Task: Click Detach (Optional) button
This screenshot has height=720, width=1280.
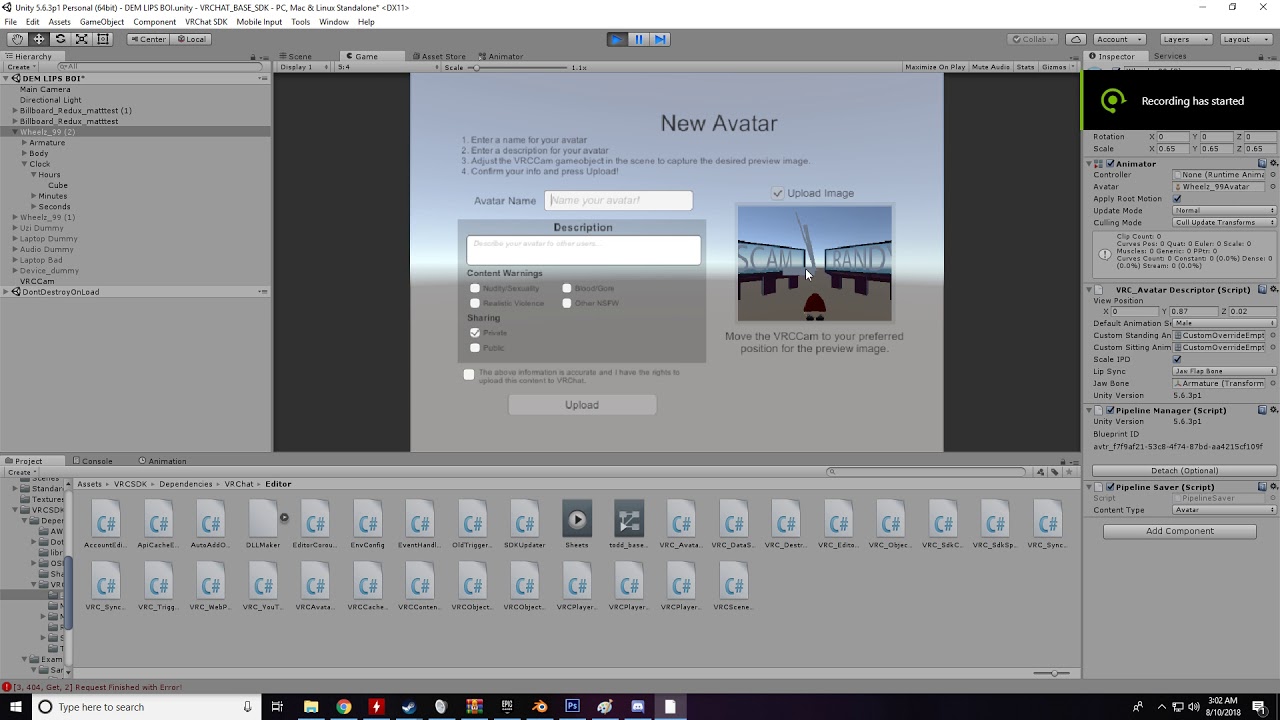Action: 1185,471
